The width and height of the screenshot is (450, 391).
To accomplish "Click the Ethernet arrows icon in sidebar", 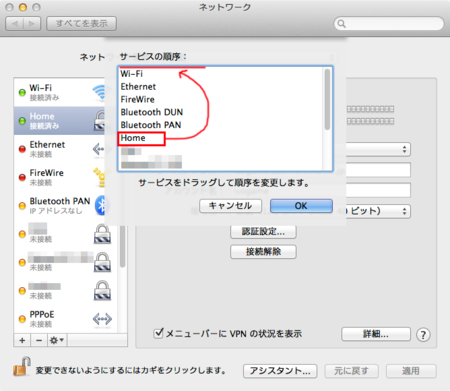I will point(98,149).
